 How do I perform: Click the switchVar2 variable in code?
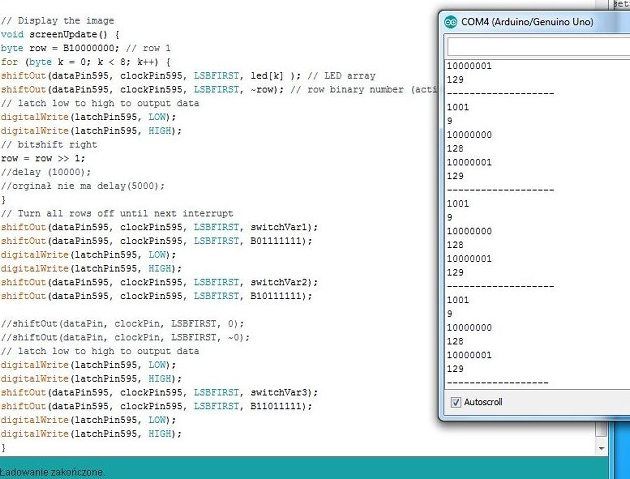click(280, 282)
